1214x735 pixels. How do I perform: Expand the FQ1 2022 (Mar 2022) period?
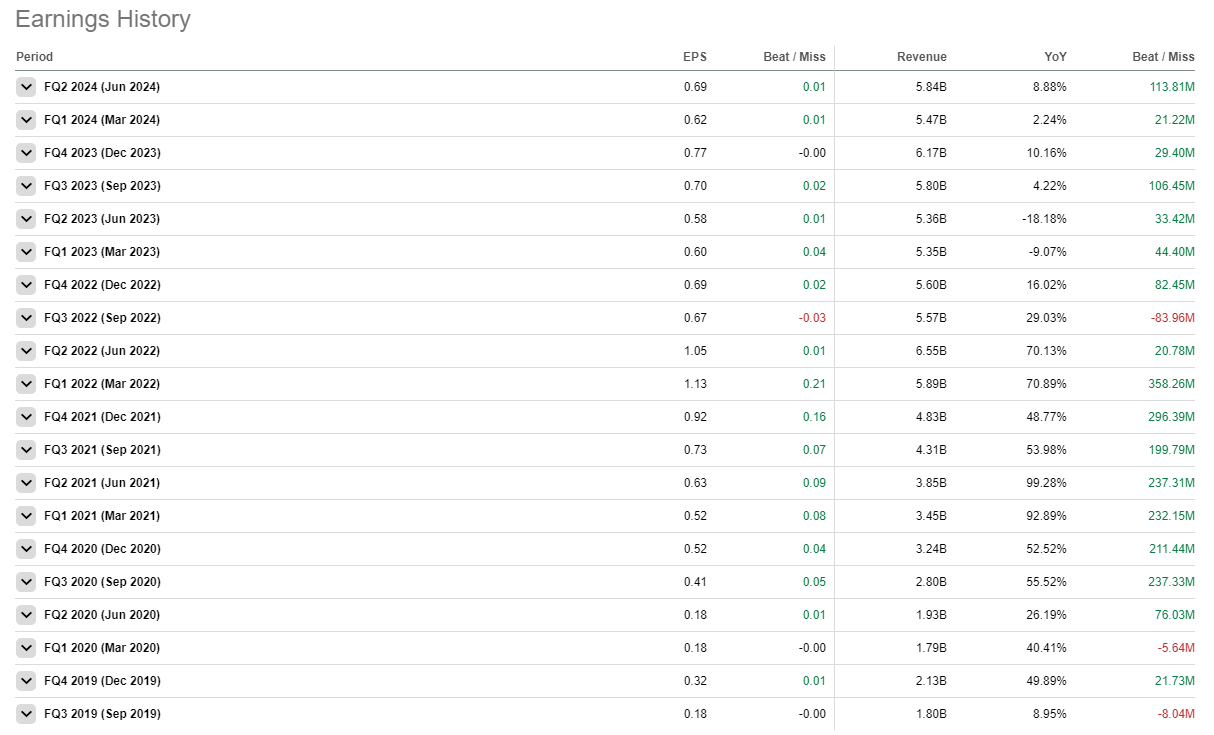click(27, 384)
